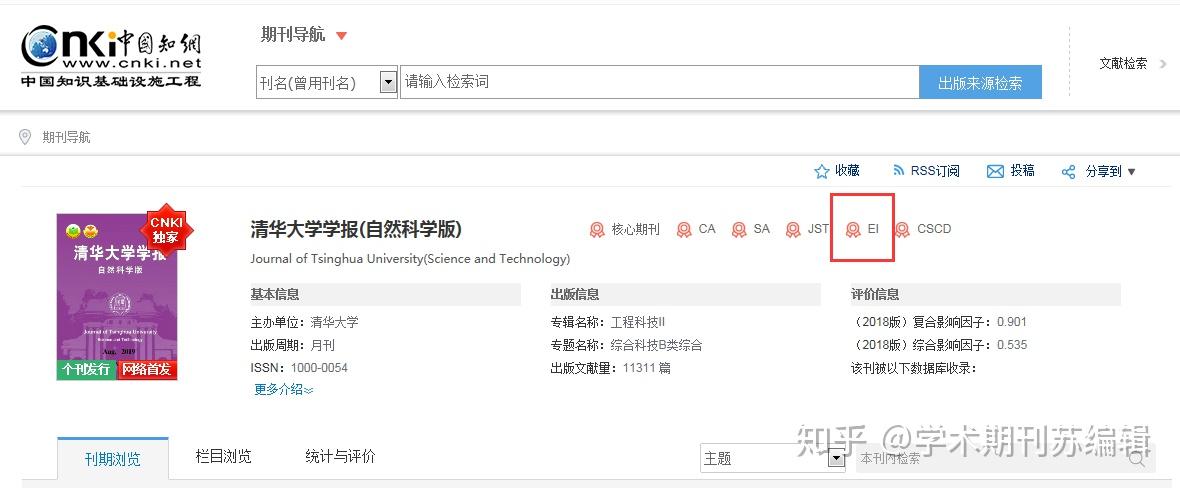Click 主办单位 value 清华大学

click(335, 322)
